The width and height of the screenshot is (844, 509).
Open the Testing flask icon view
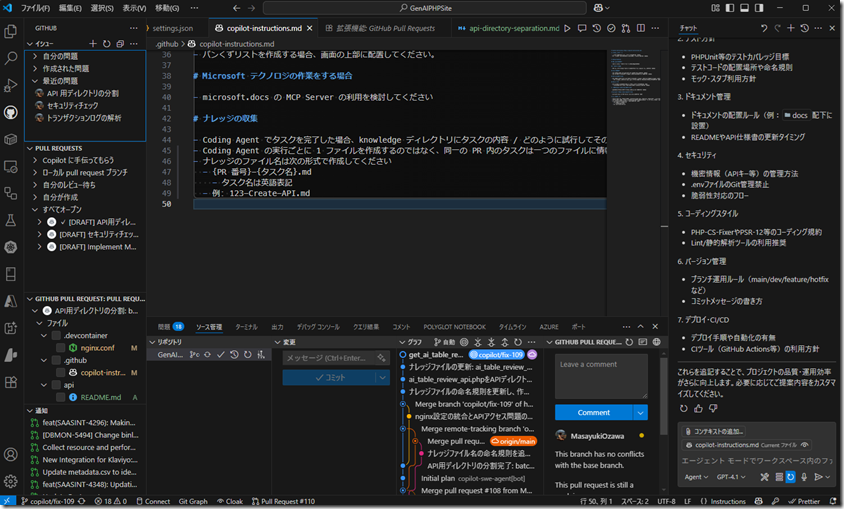coord(10,220)
